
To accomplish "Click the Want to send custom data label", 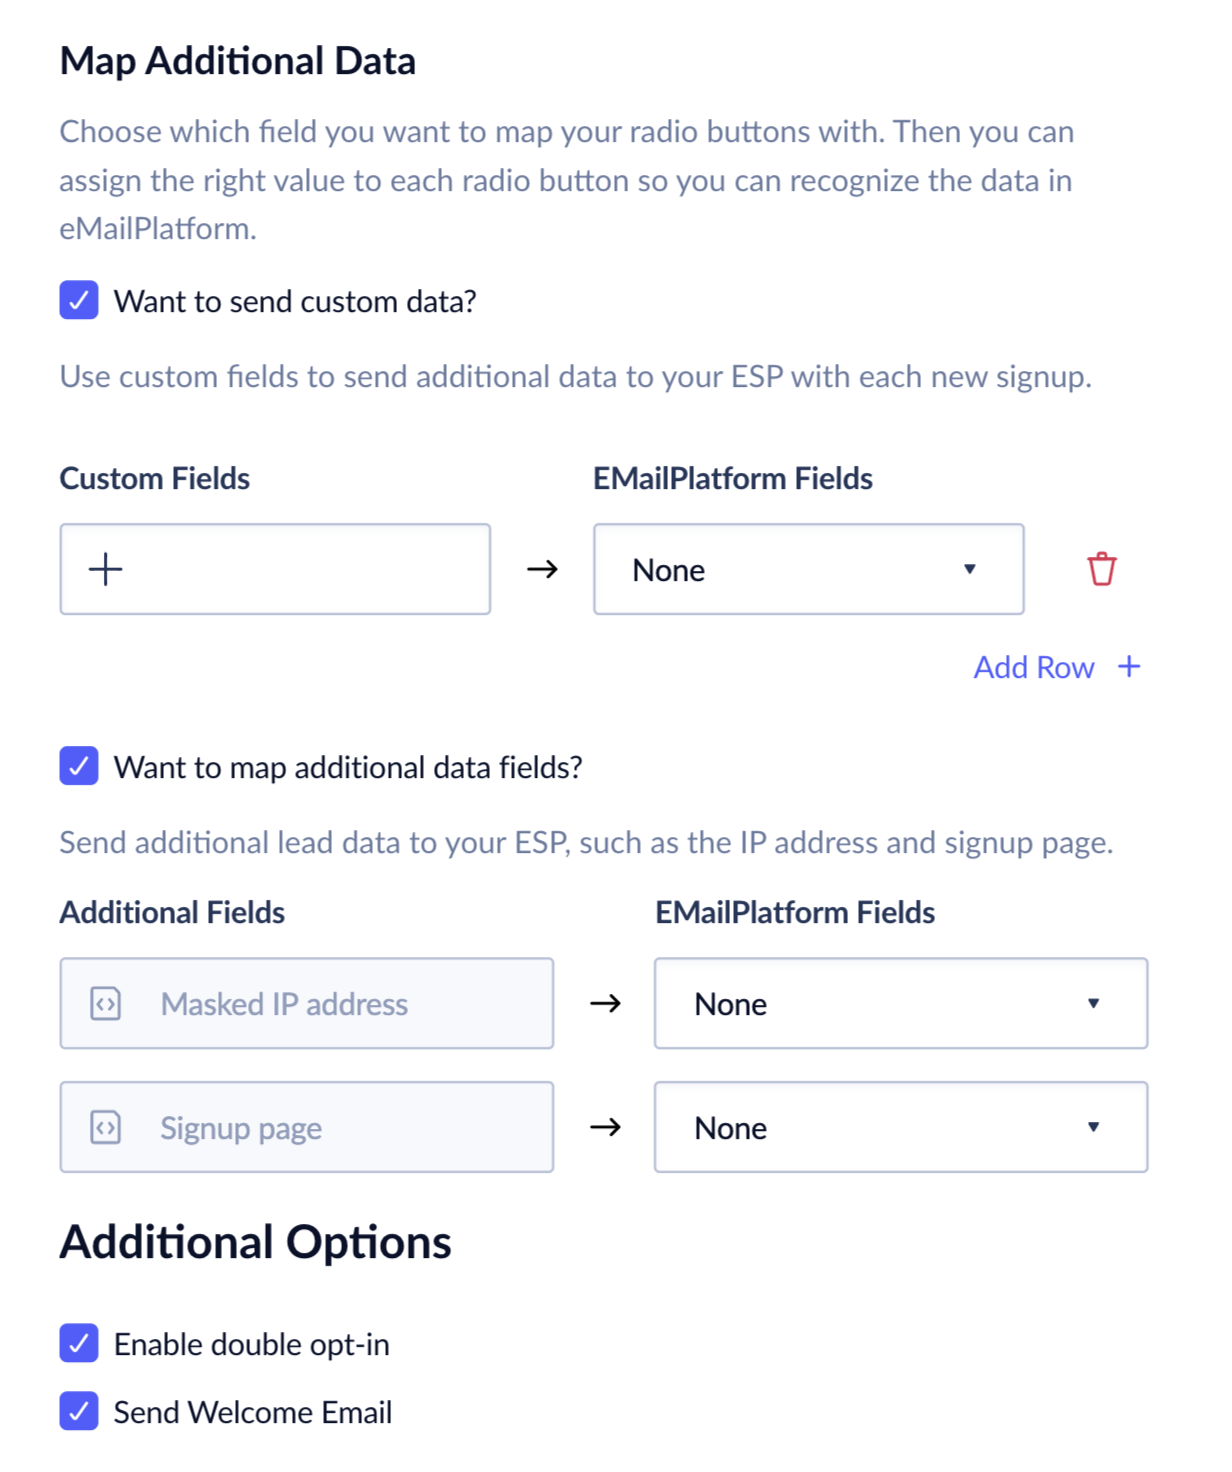I will tap(295, 301).
